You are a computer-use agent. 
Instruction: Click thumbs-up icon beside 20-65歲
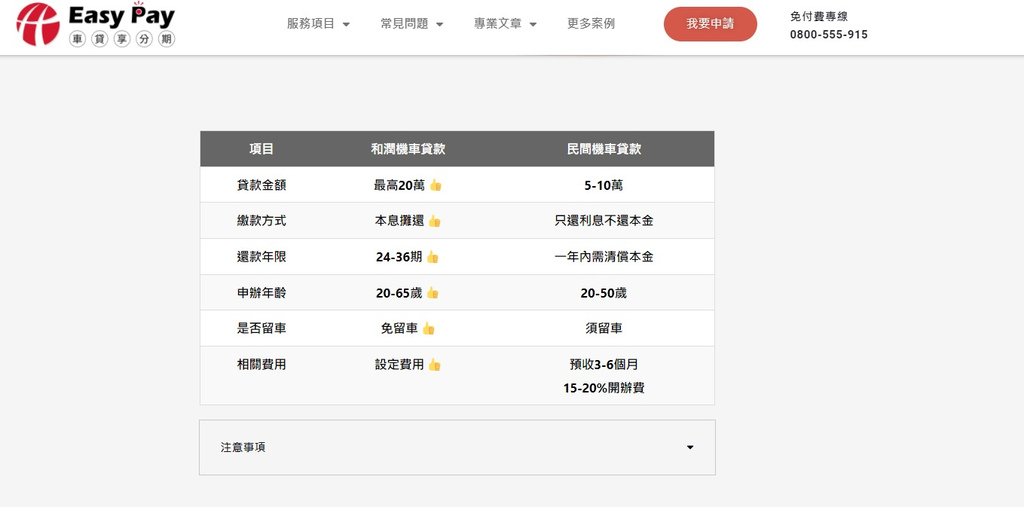click(432, 293)
